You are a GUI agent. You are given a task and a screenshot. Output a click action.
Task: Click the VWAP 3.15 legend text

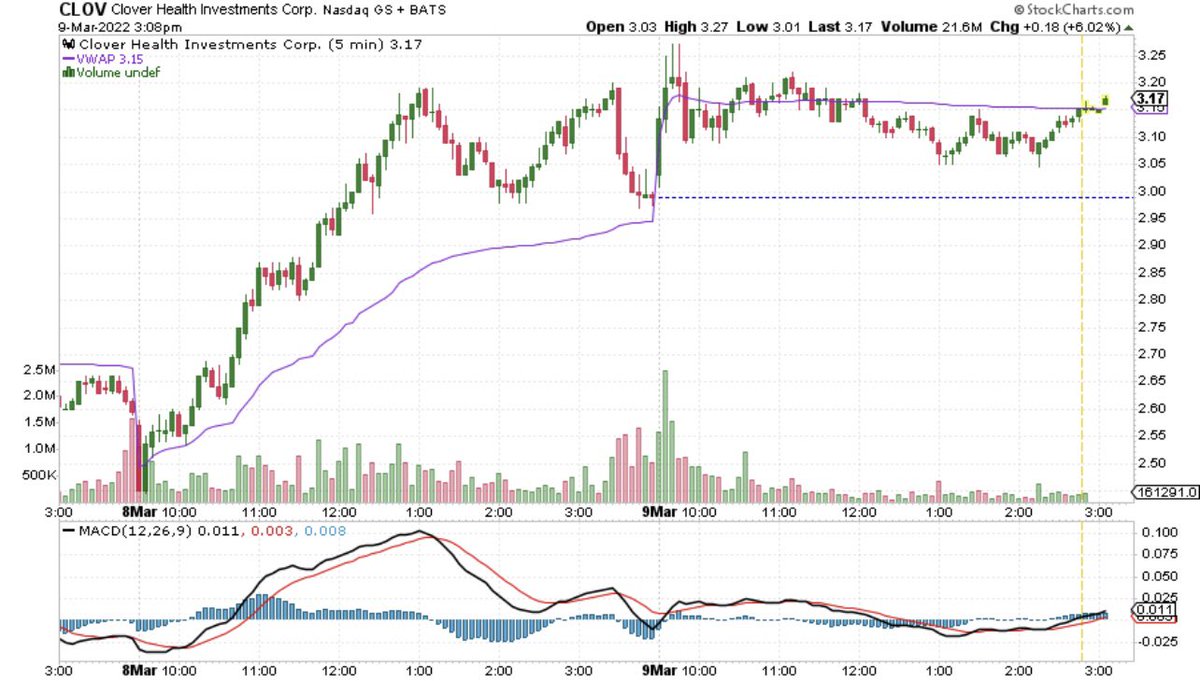coord(112,58)
